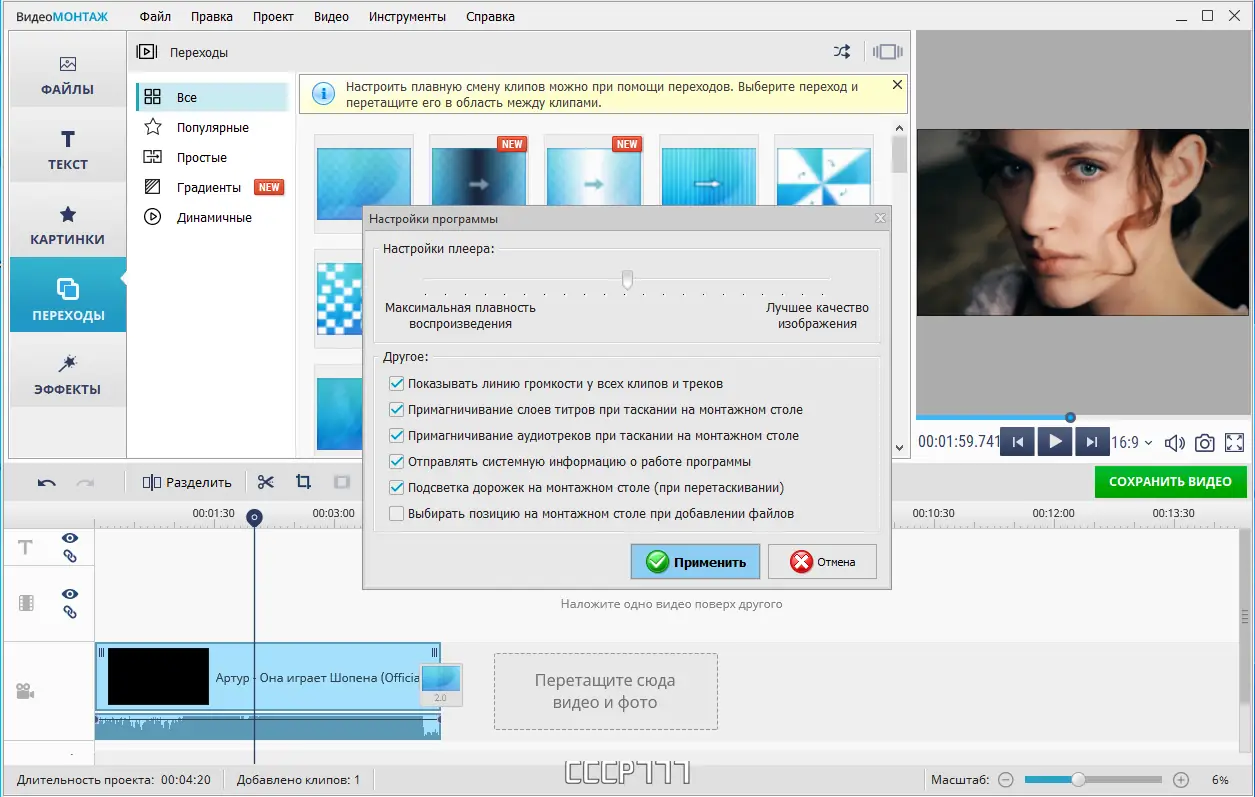Open the Справка menu

(x=490, y=17)
